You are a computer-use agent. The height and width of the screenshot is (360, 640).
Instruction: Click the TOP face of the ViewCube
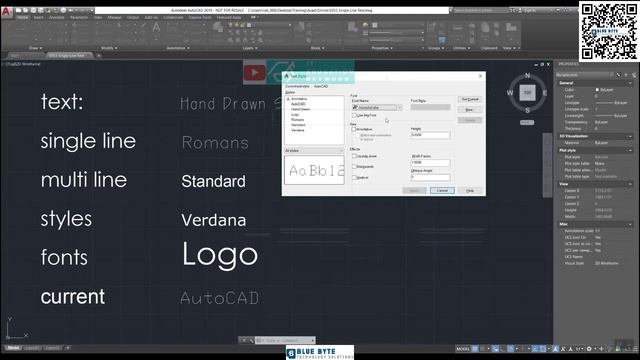527,93
